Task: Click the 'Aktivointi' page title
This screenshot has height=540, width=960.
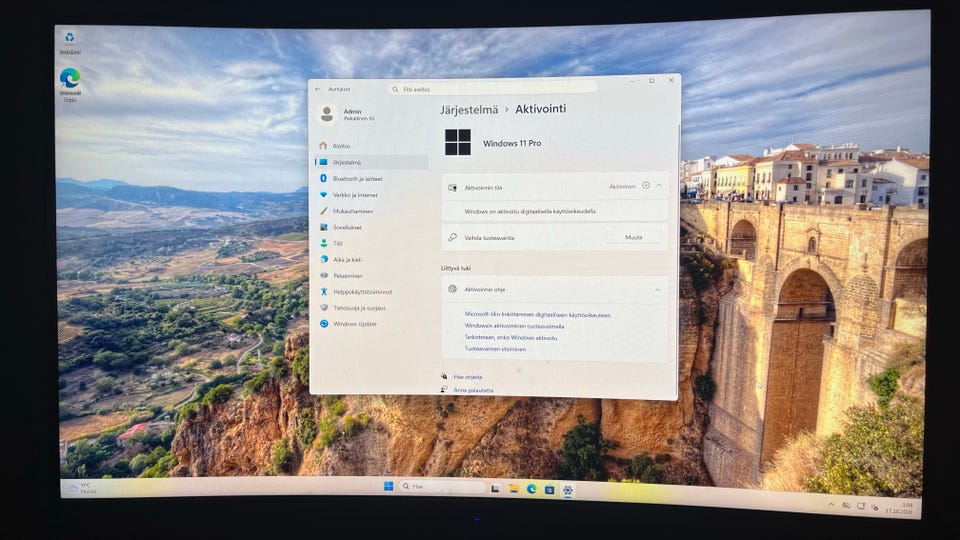Action: (541, 109)
